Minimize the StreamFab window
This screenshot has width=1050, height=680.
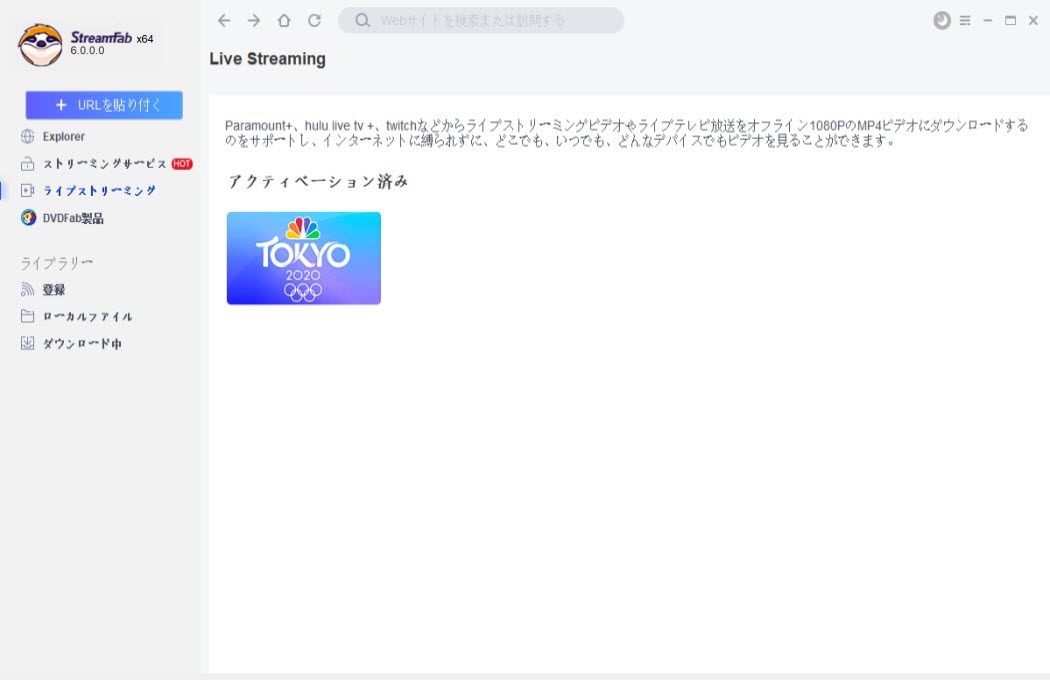click(988, 21)
